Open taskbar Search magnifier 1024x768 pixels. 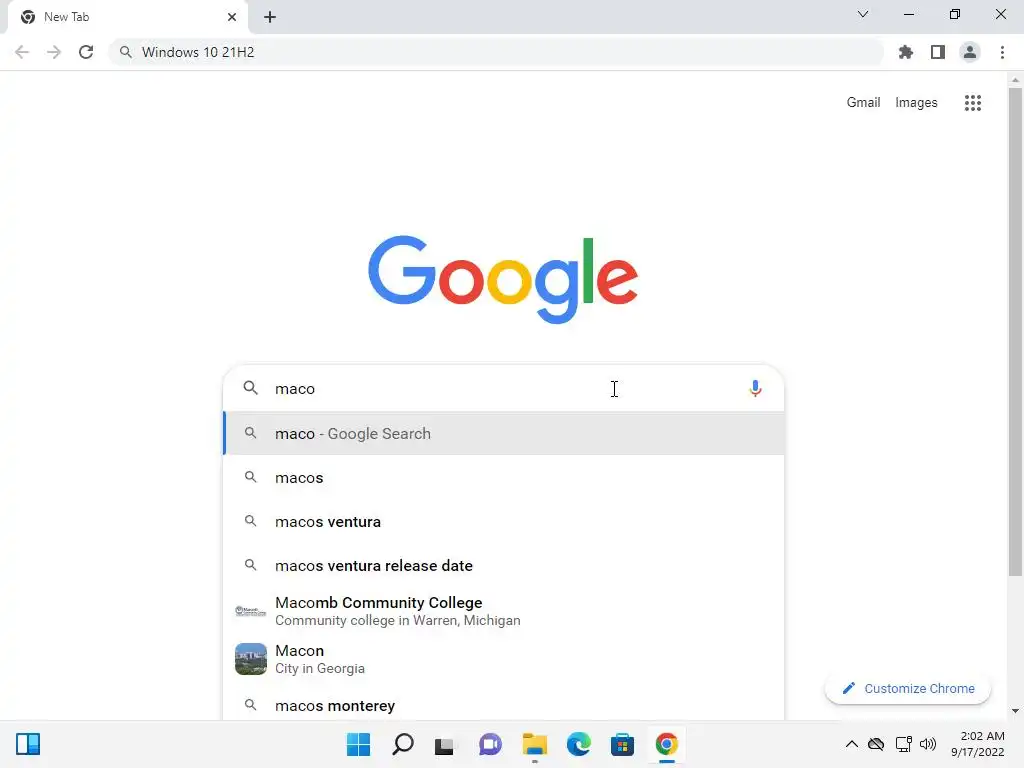pos(403,744)
